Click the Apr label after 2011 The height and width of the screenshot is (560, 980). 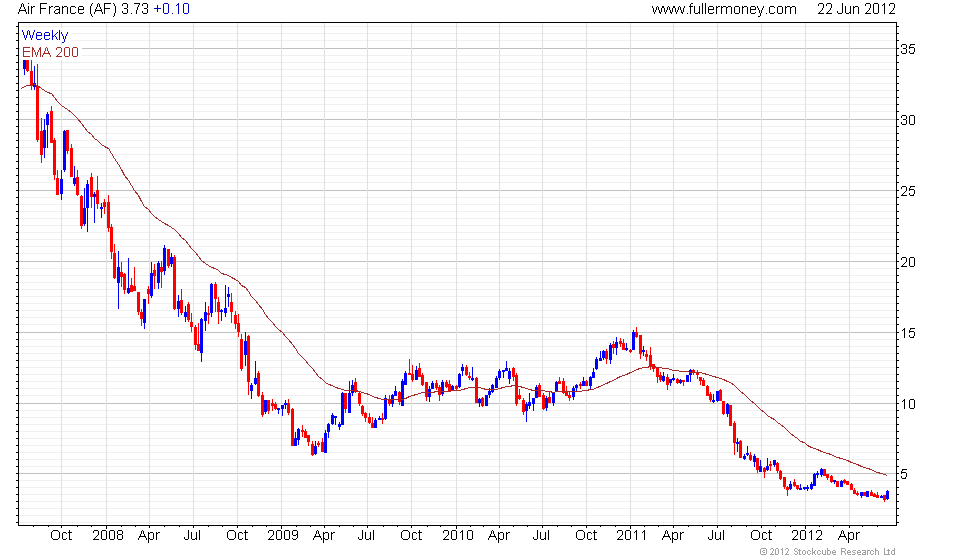click(x=672, y=536)
